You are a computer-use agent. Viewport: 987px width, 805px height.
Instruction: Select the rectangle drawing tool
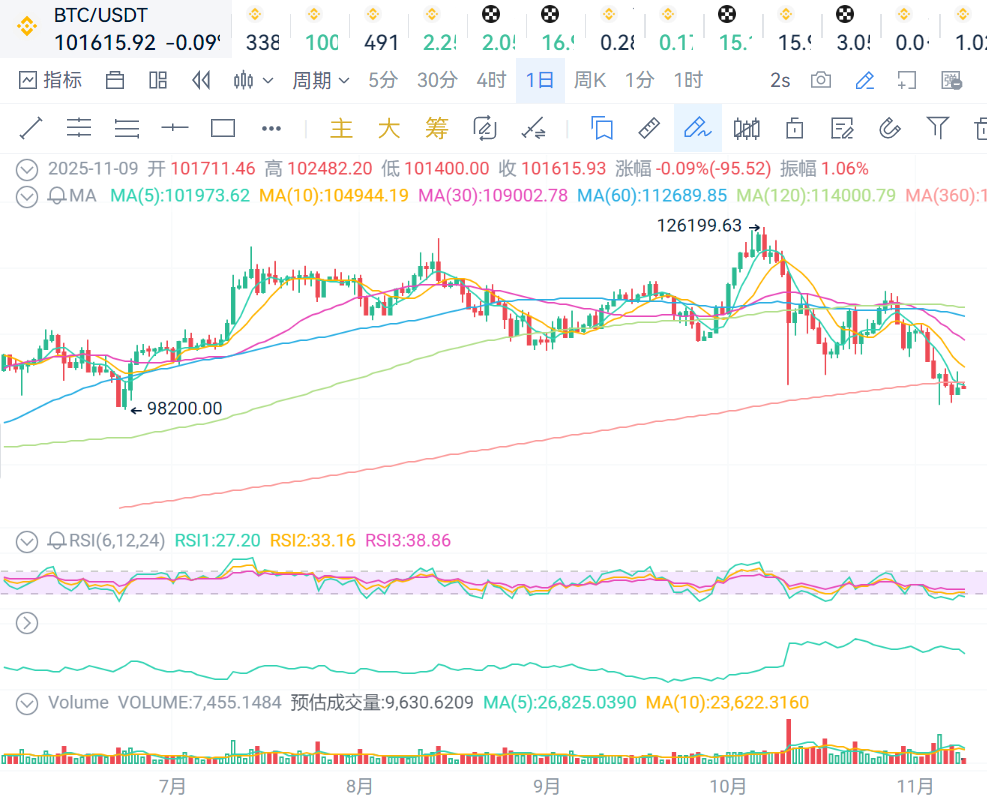pyautogui.click(x=223, y=128)
